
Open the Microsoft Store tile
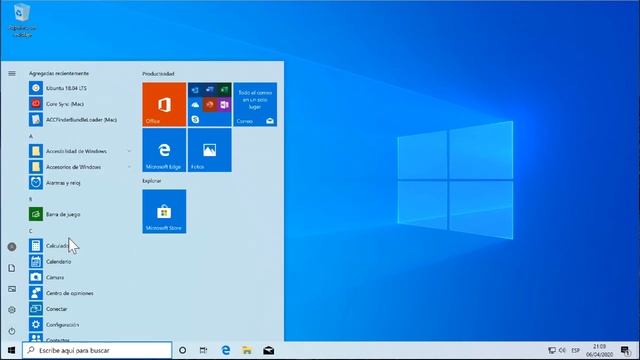[x=164, y=211]
